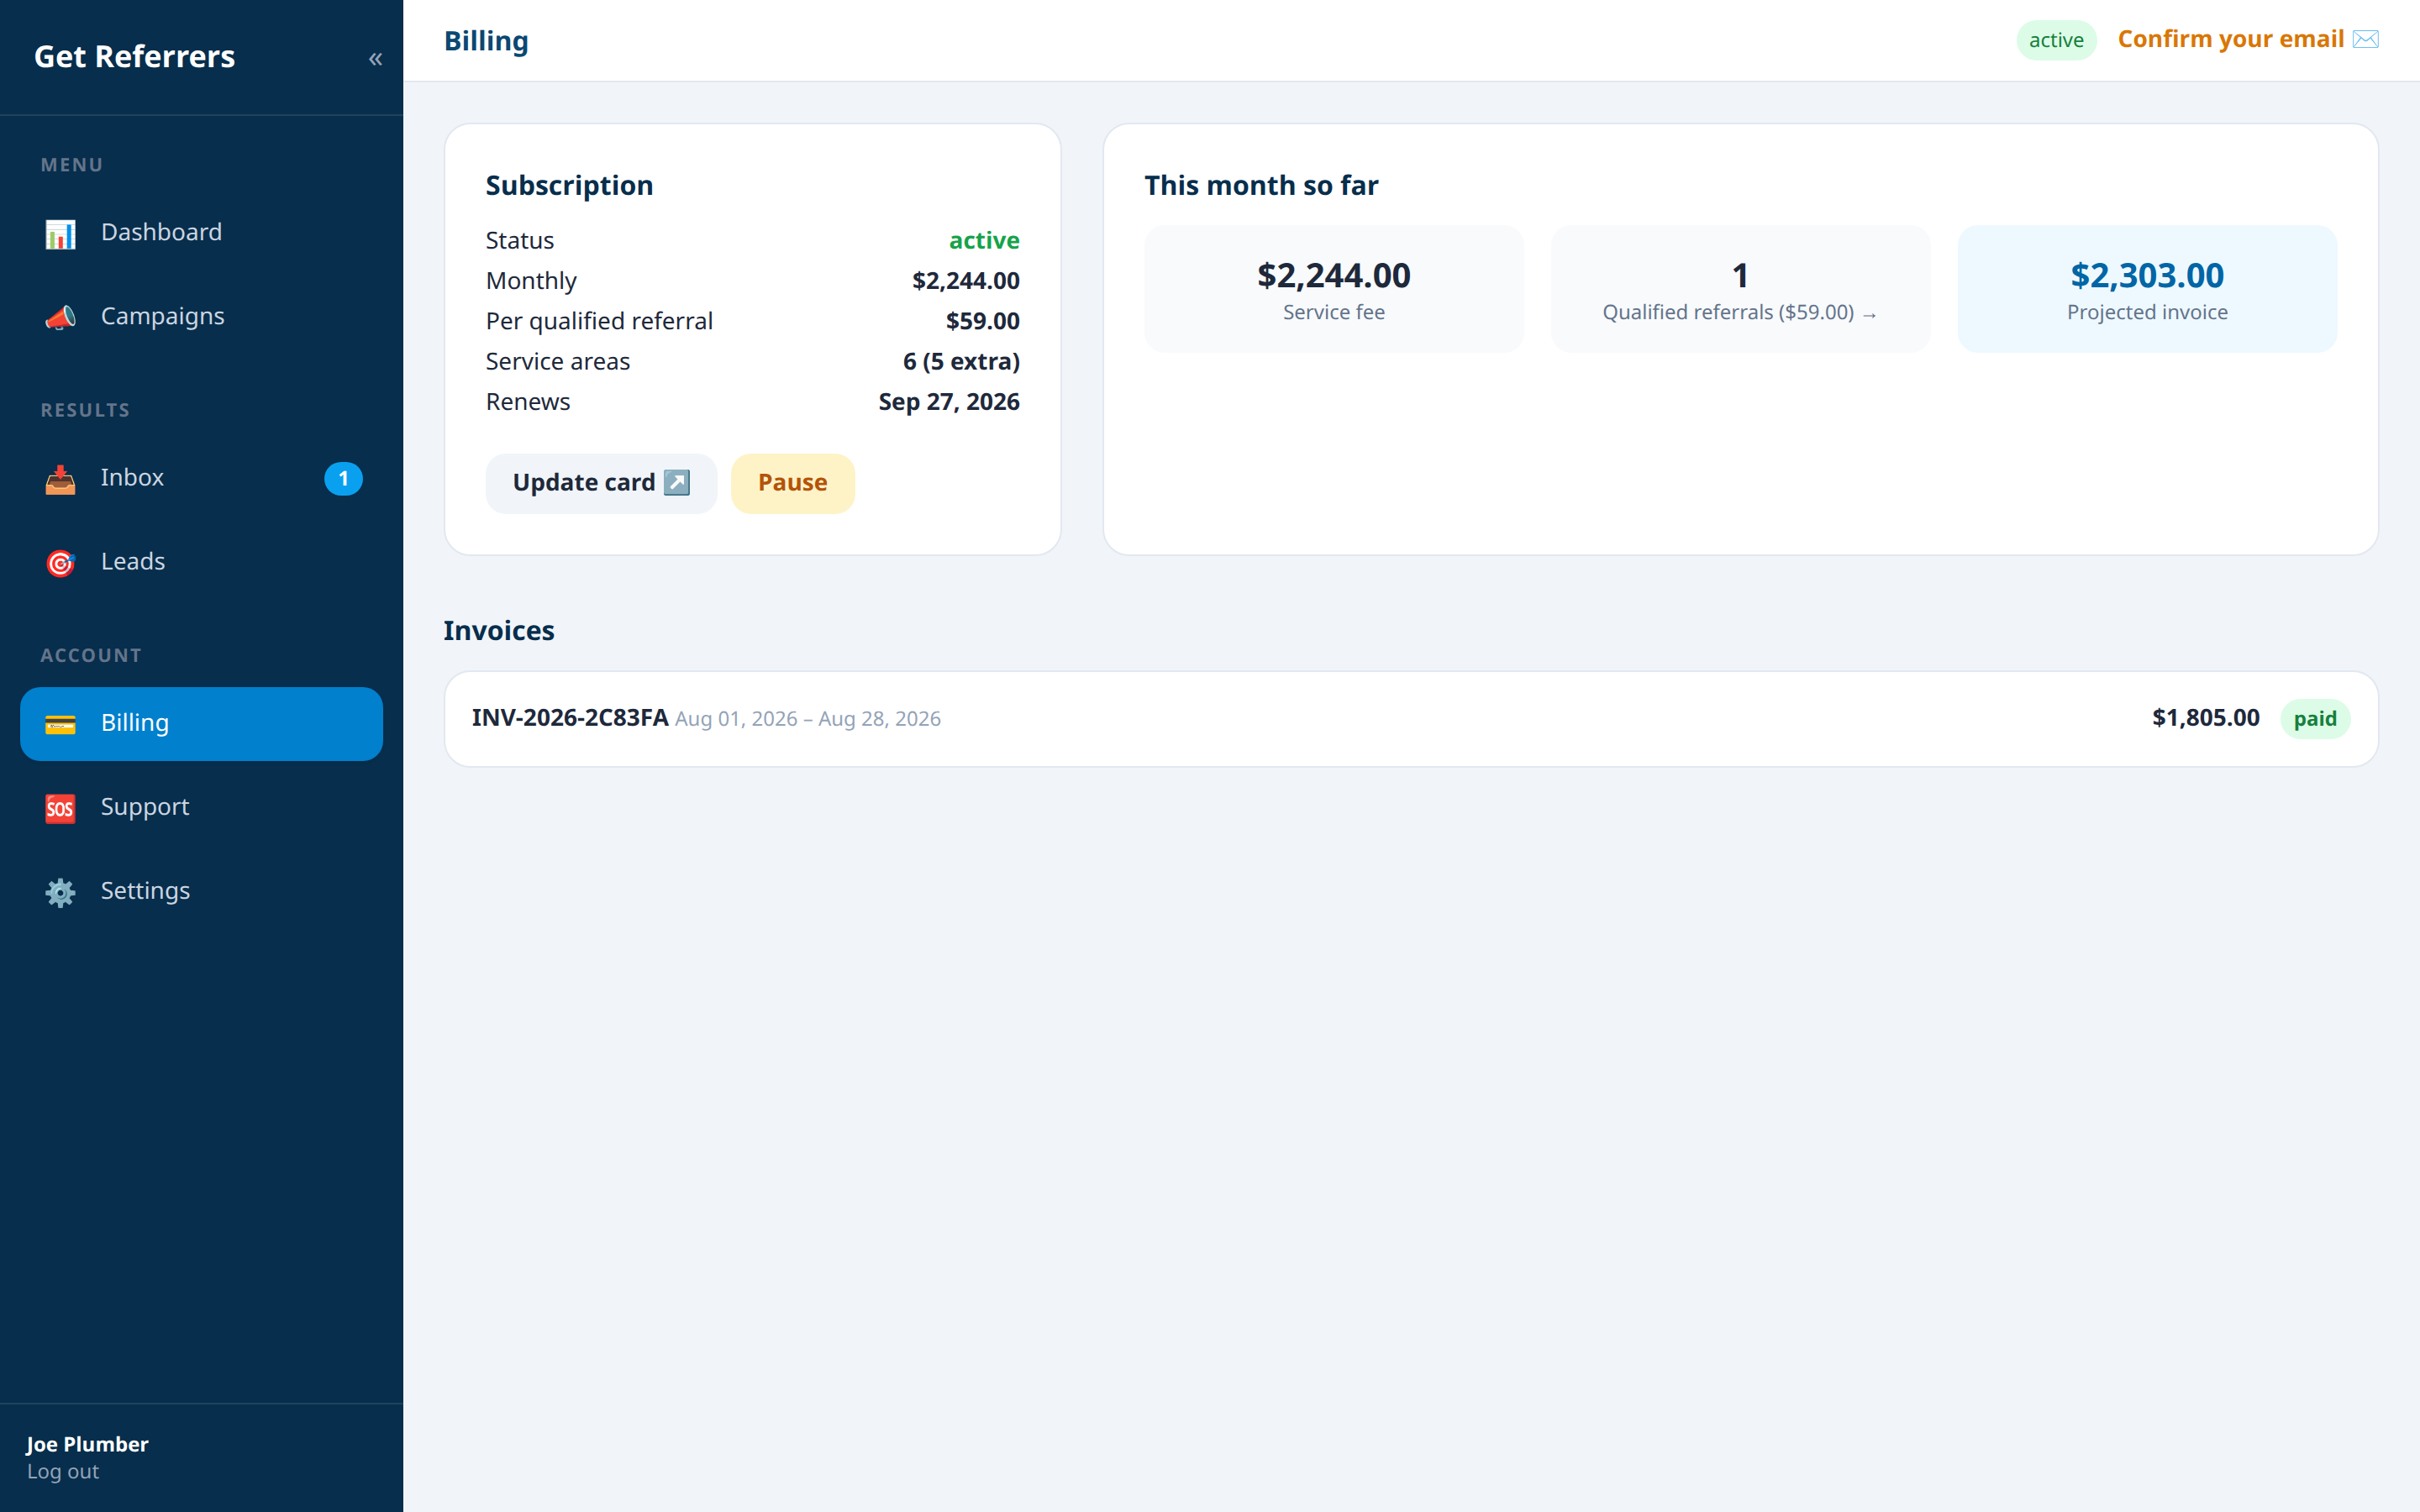Click the Inbox unread count badge
This screenshot has height=1512, width=2420.
pyautogui.click(x=343, y=479)
